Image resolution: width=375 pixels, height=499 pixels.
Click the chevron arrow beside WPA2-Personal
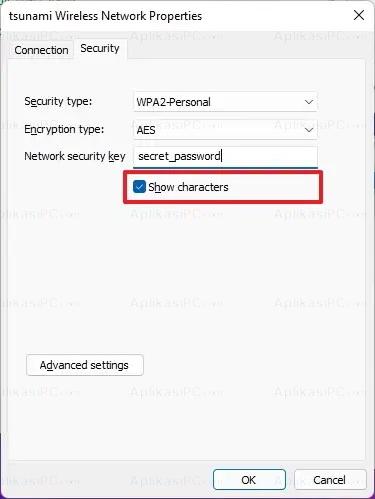pyautogui.click(x=309, y=102)
